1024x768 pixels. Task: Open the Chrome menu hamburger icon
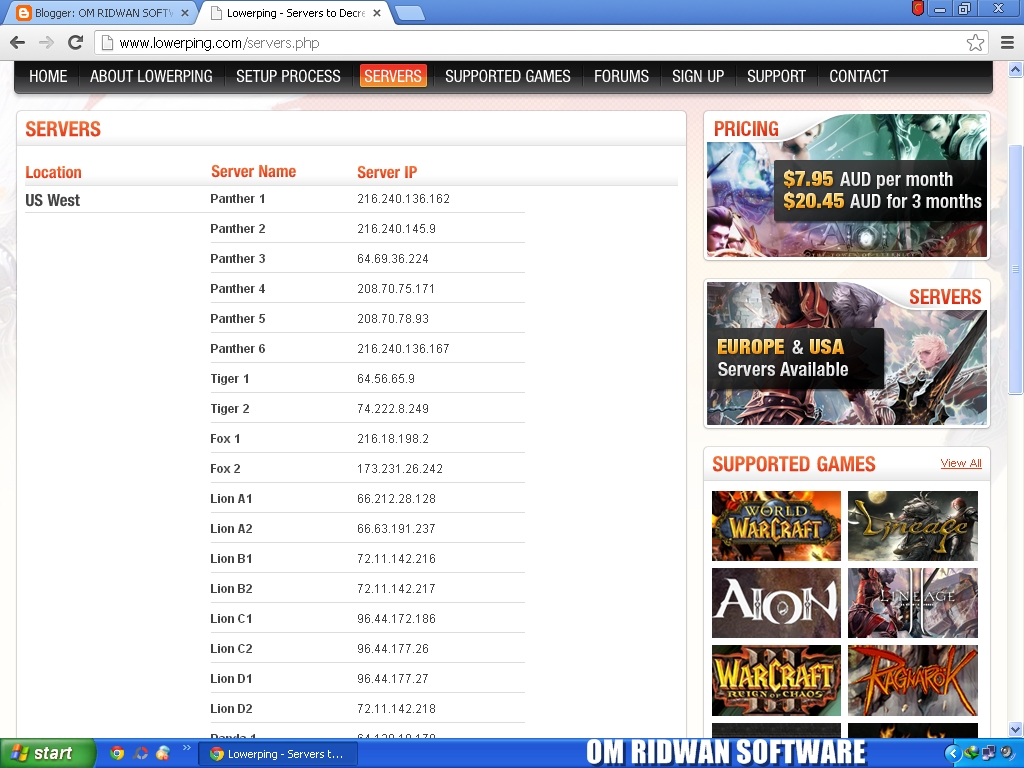click(1007, 43)
